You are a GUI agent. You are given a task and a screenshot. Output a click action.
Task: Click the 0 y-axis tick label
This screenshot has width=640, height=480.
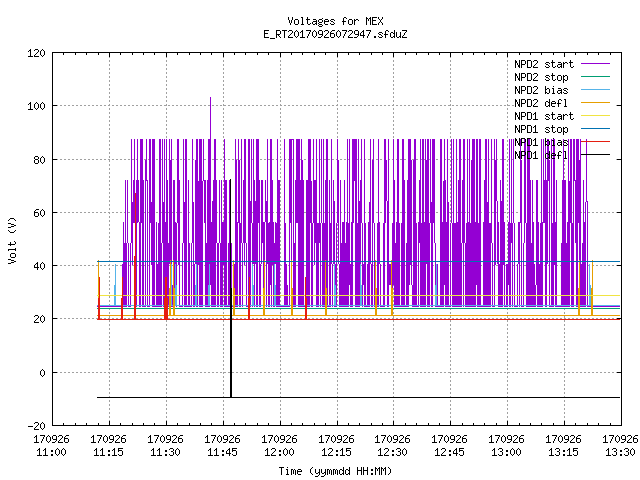tap(42, 373)
